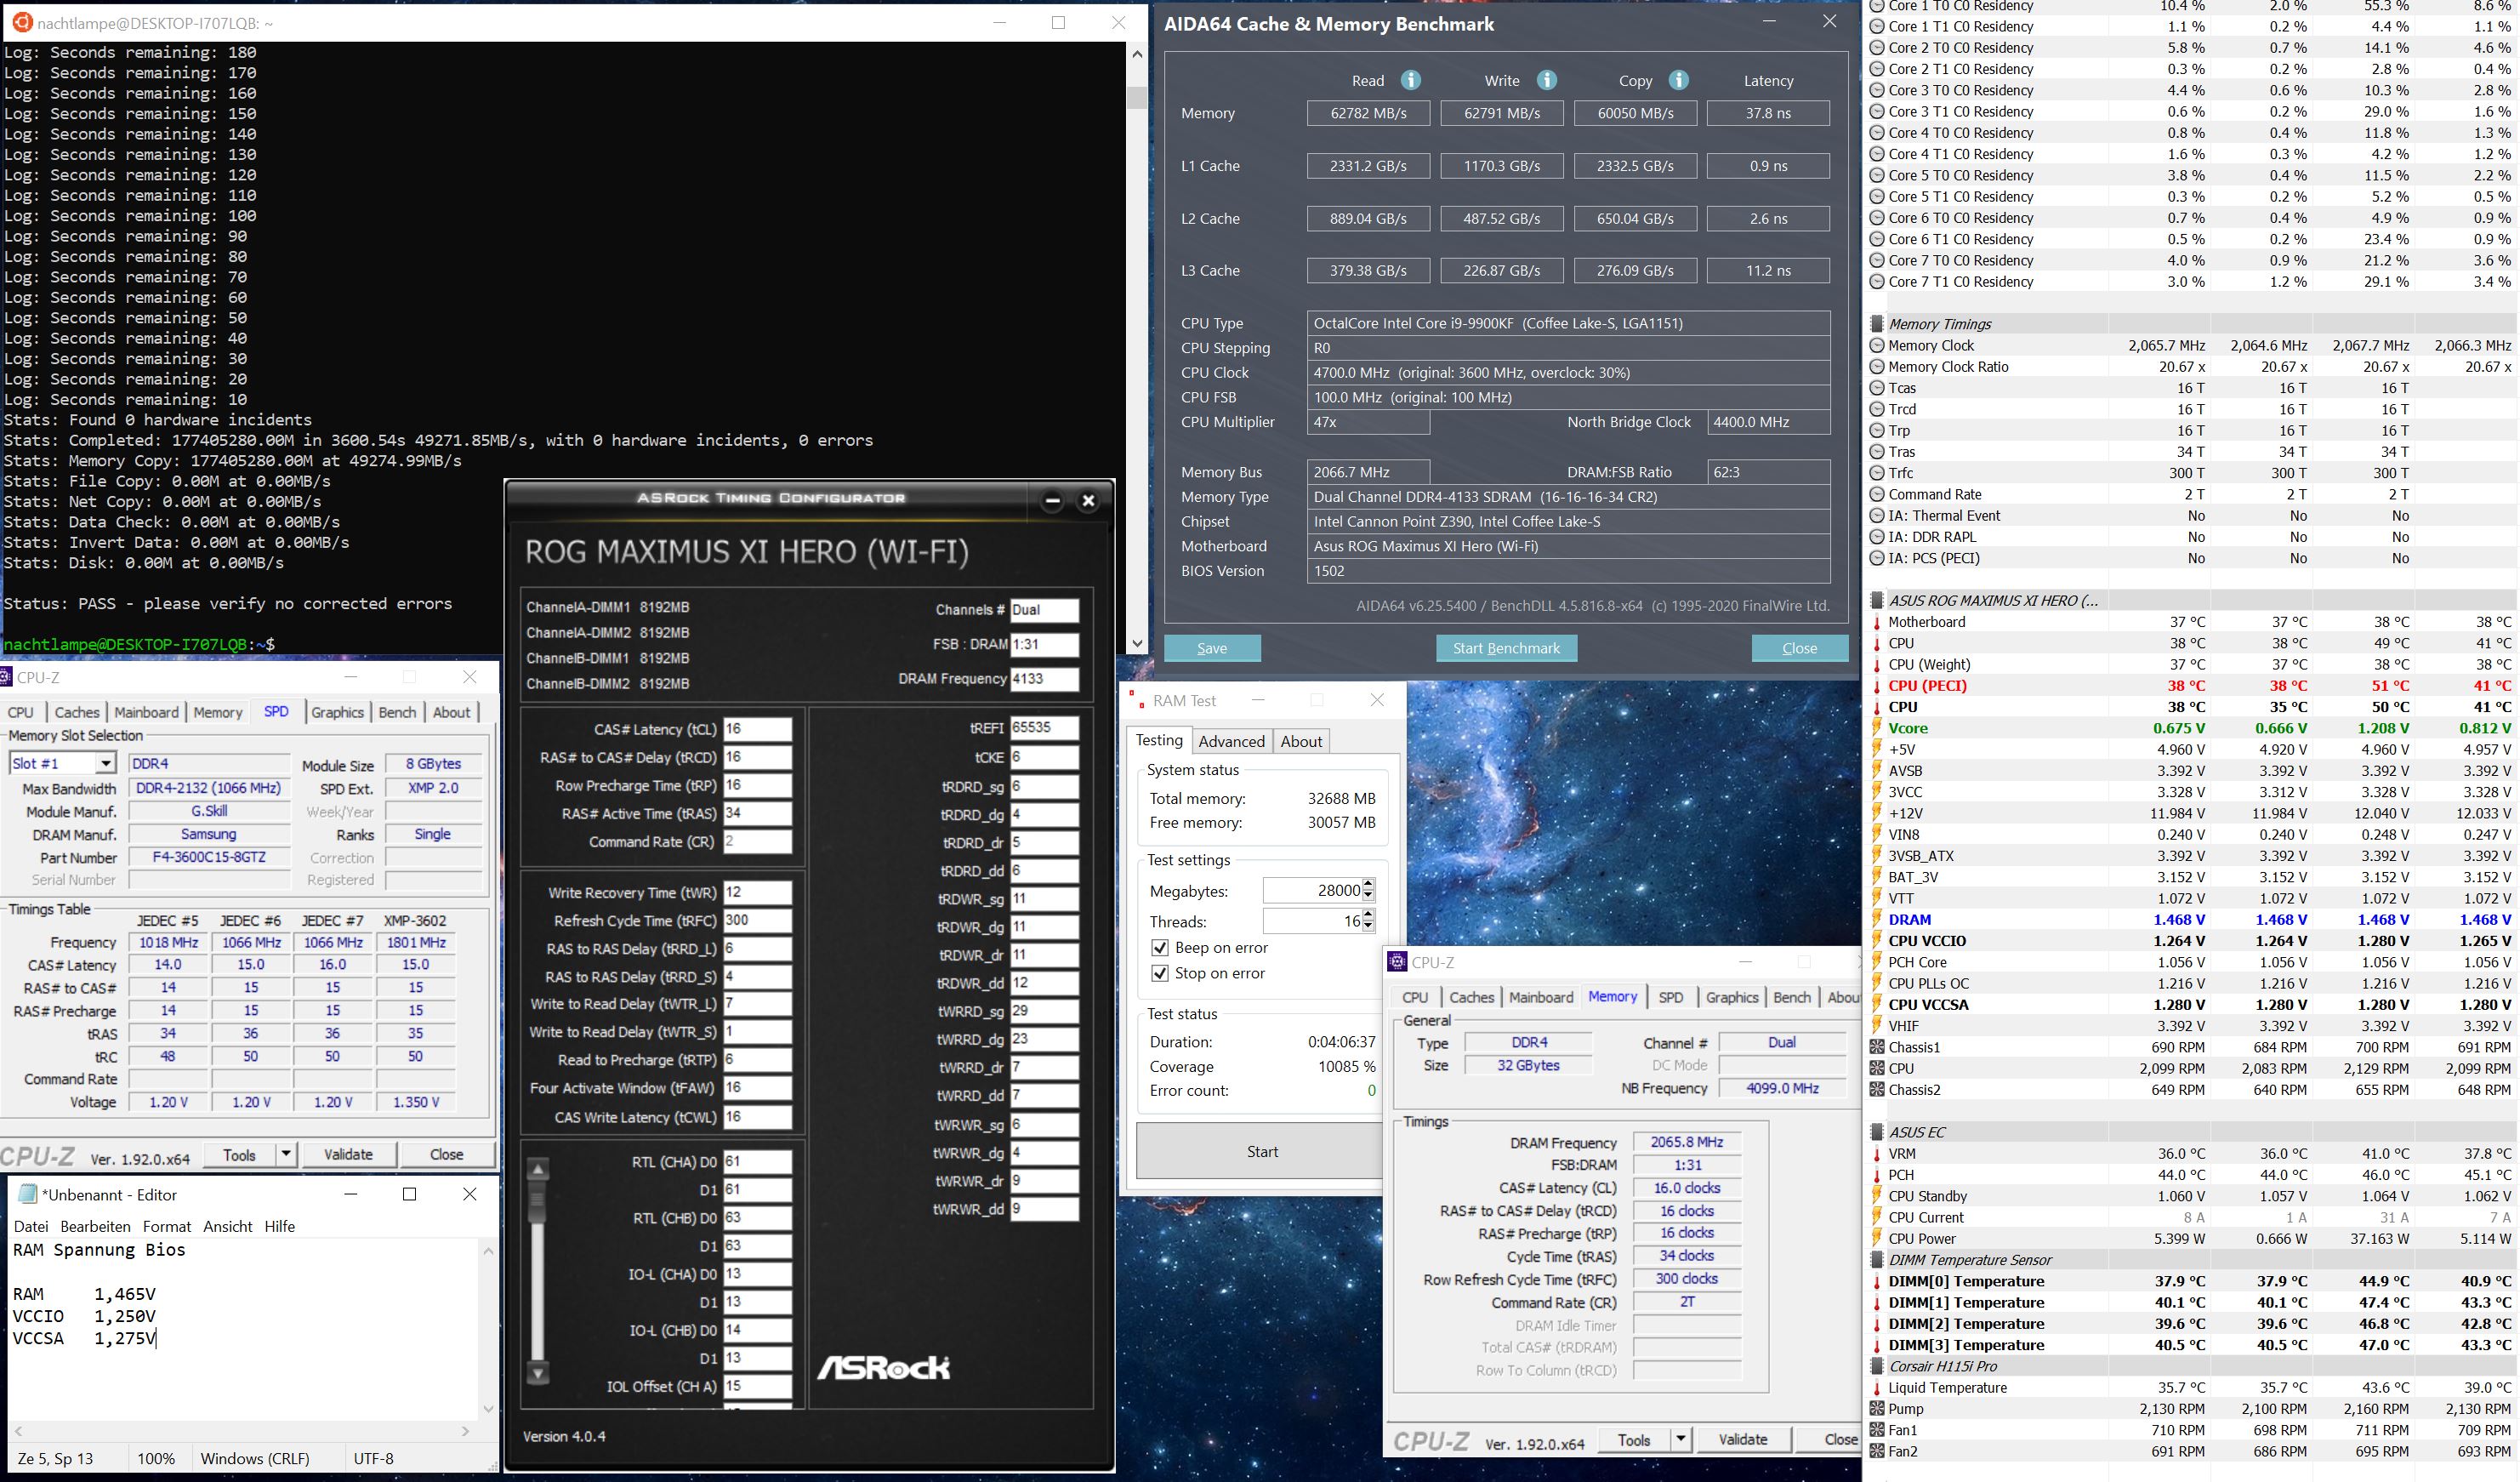This screenshot has height=1482, width=2520.
Task: Click the ASRock logo in Timing Configurator
Action: [883, 1367]
